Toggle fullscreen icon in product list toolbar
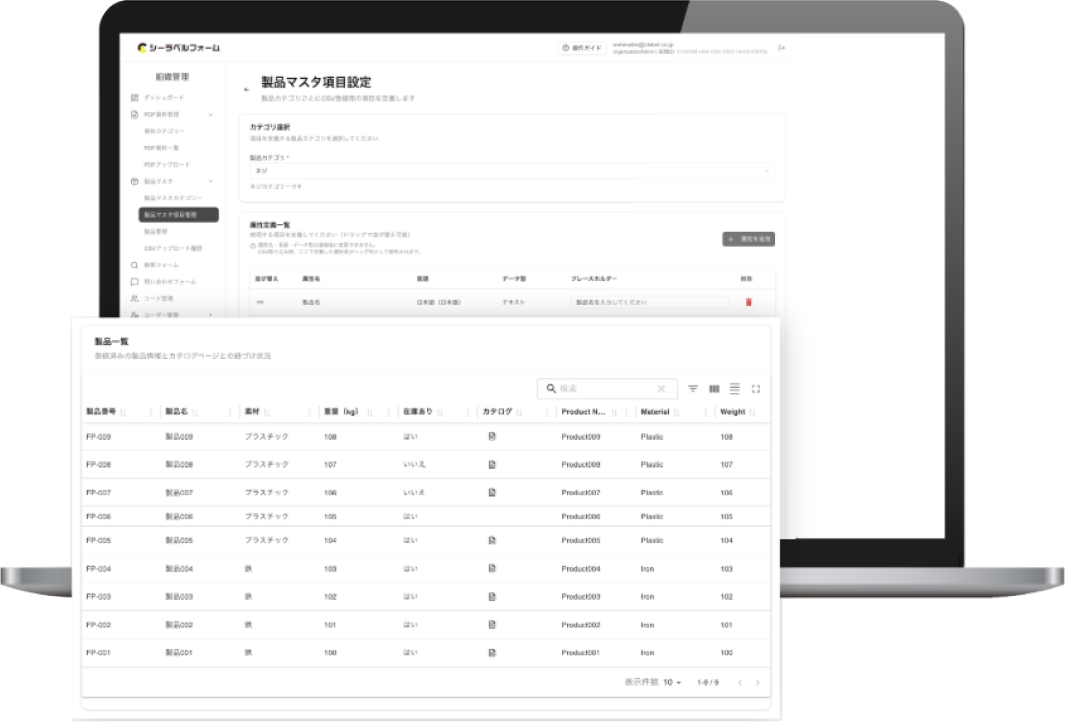Screen dimensions: 1065x722 point(755,389)
